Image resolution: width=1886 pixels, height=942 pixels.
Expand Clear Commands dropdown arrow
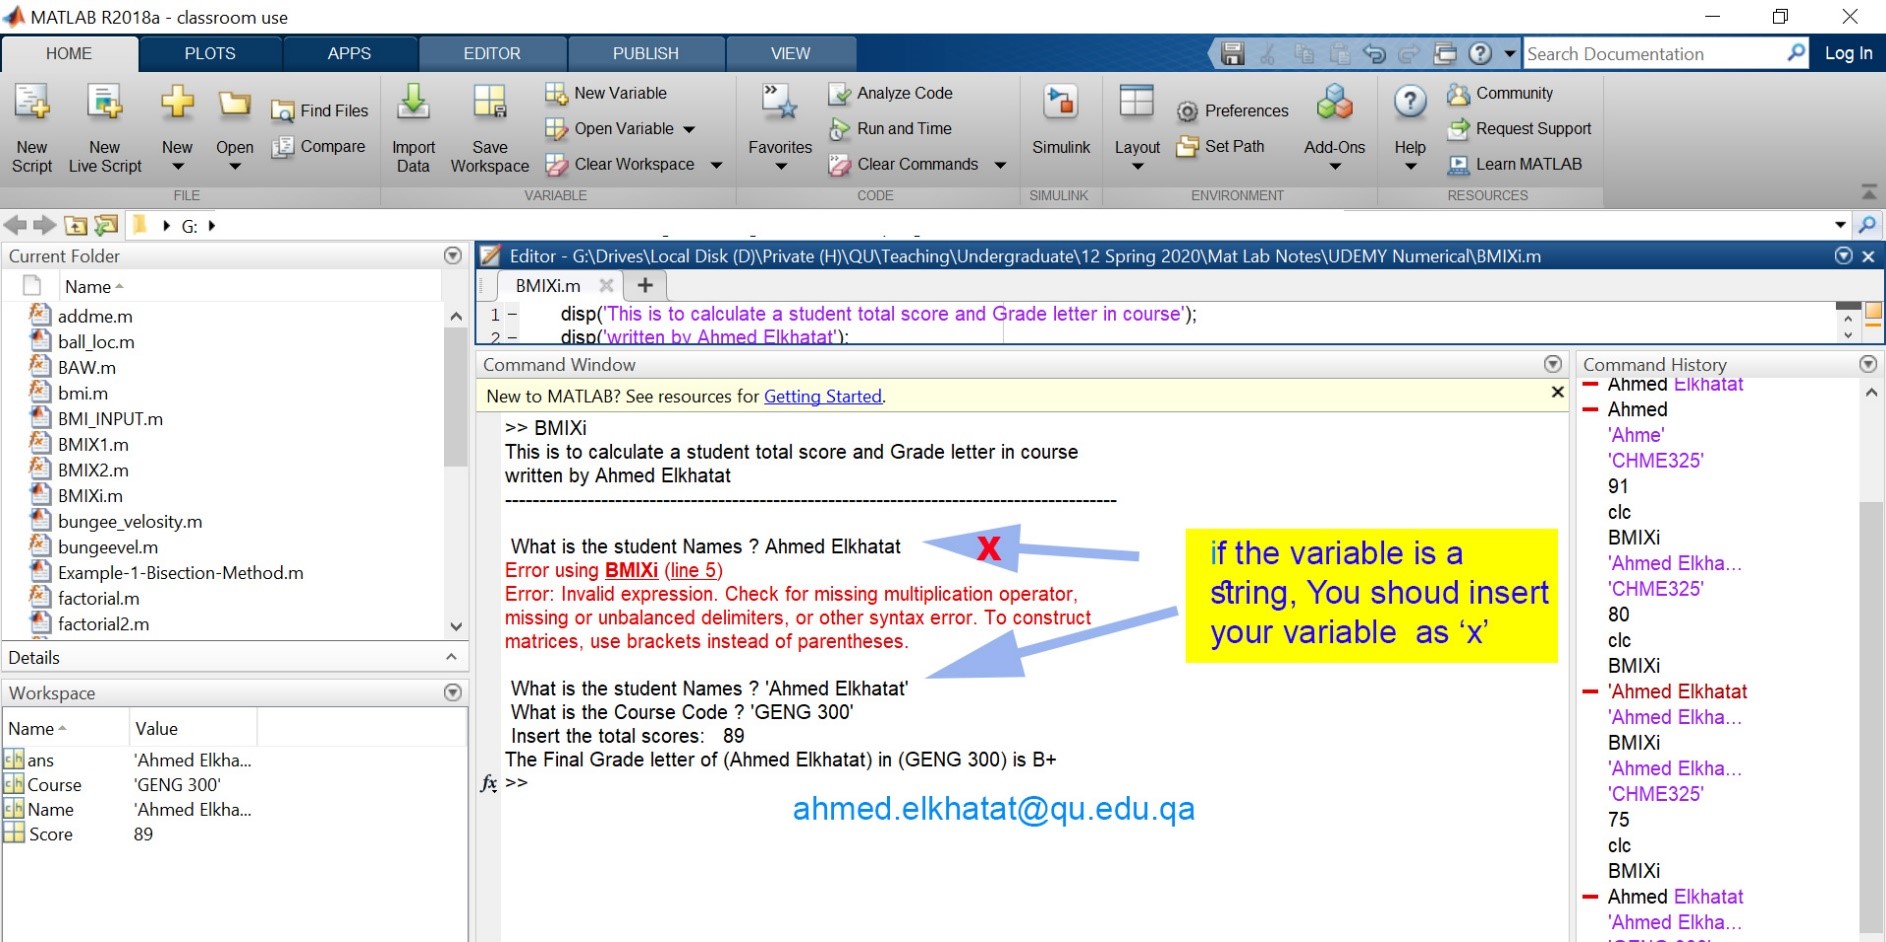pyautogui.click(x=1000, y=166)
